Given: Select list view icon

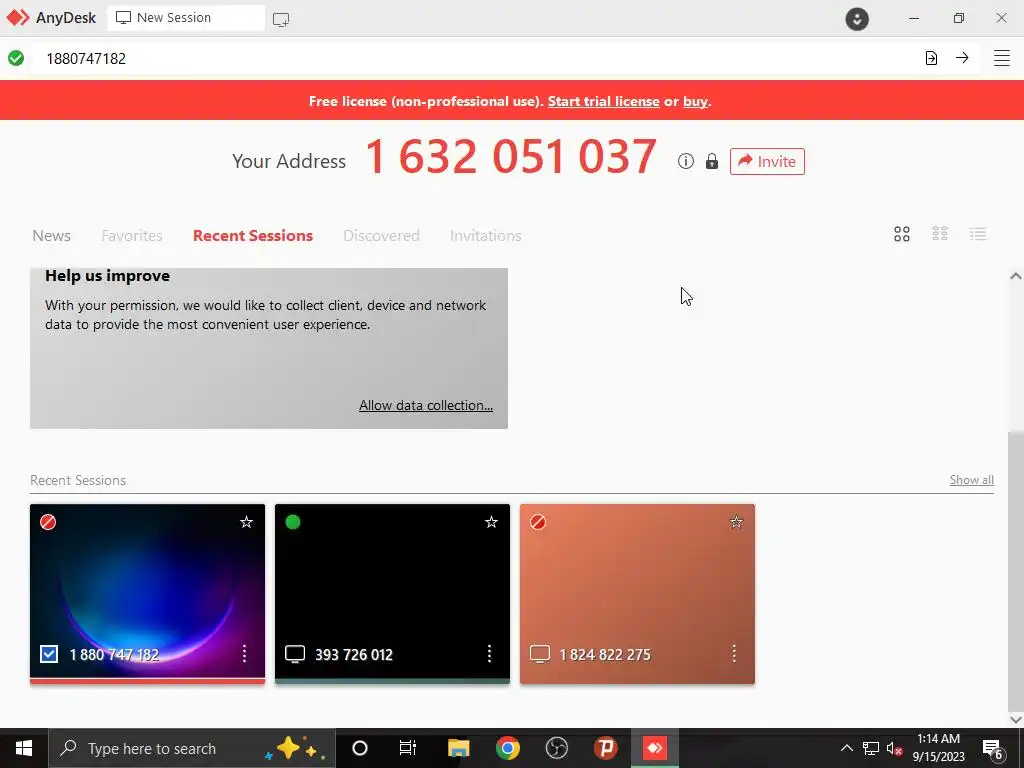Looking at the screenshot, I should pos(978,234).
